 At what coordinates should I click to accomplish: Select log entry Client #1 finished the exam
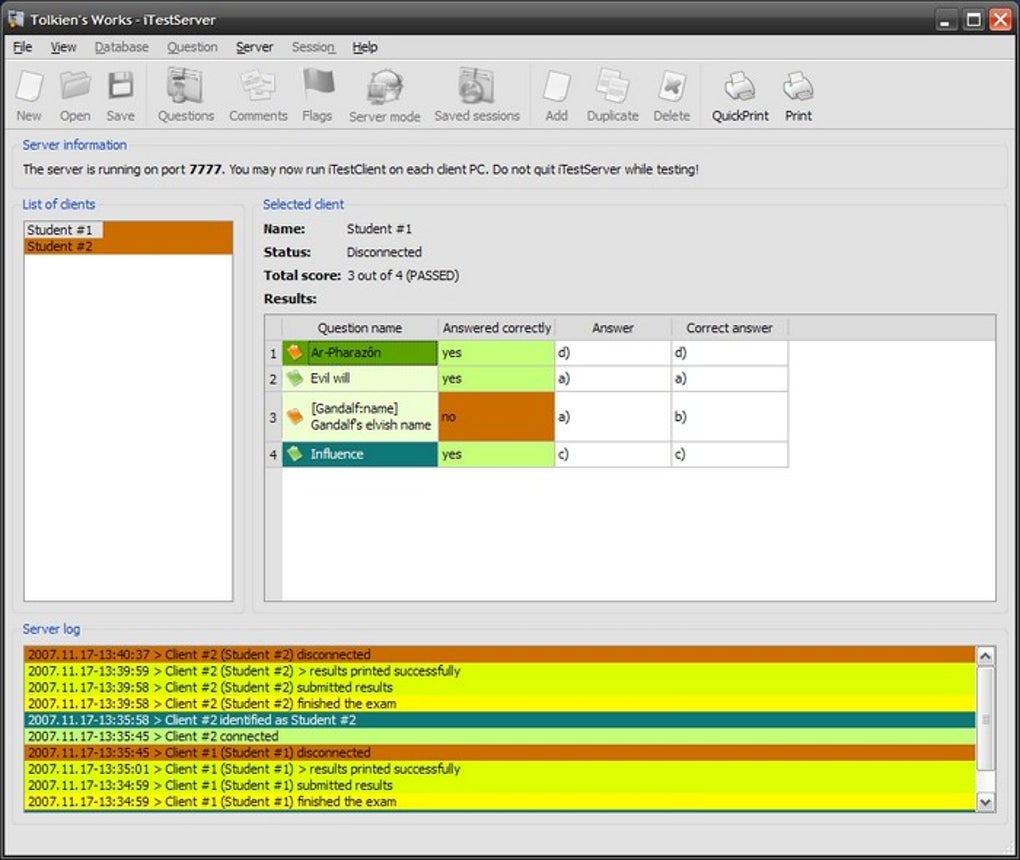[500, 801]
